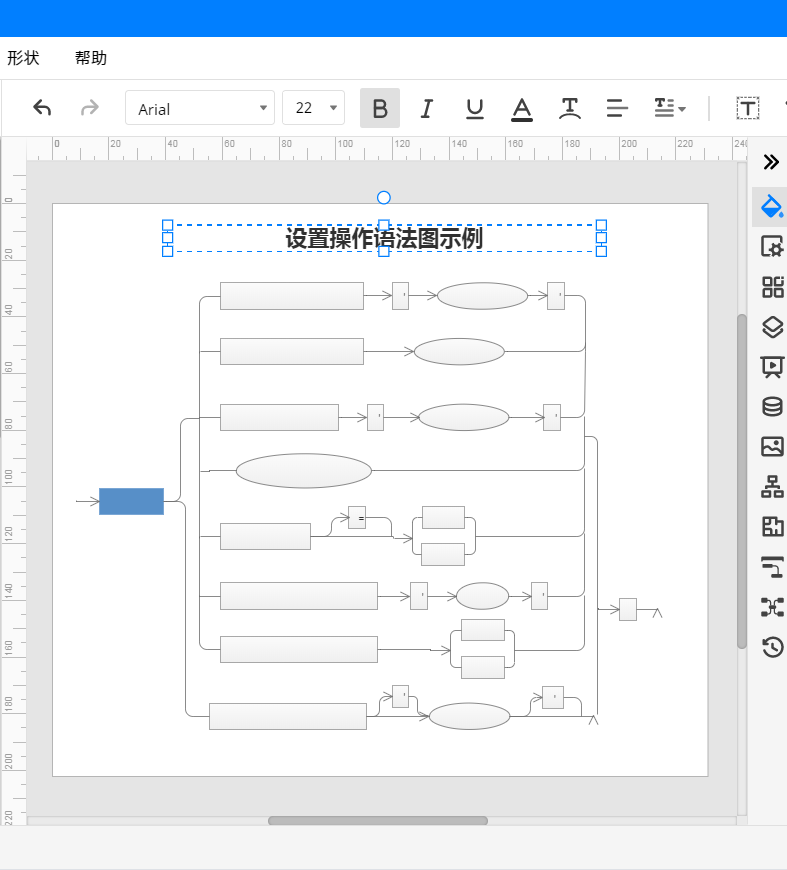Open the org chart panel icon
This screenshot has width=787, height=870.
(772, 487)
